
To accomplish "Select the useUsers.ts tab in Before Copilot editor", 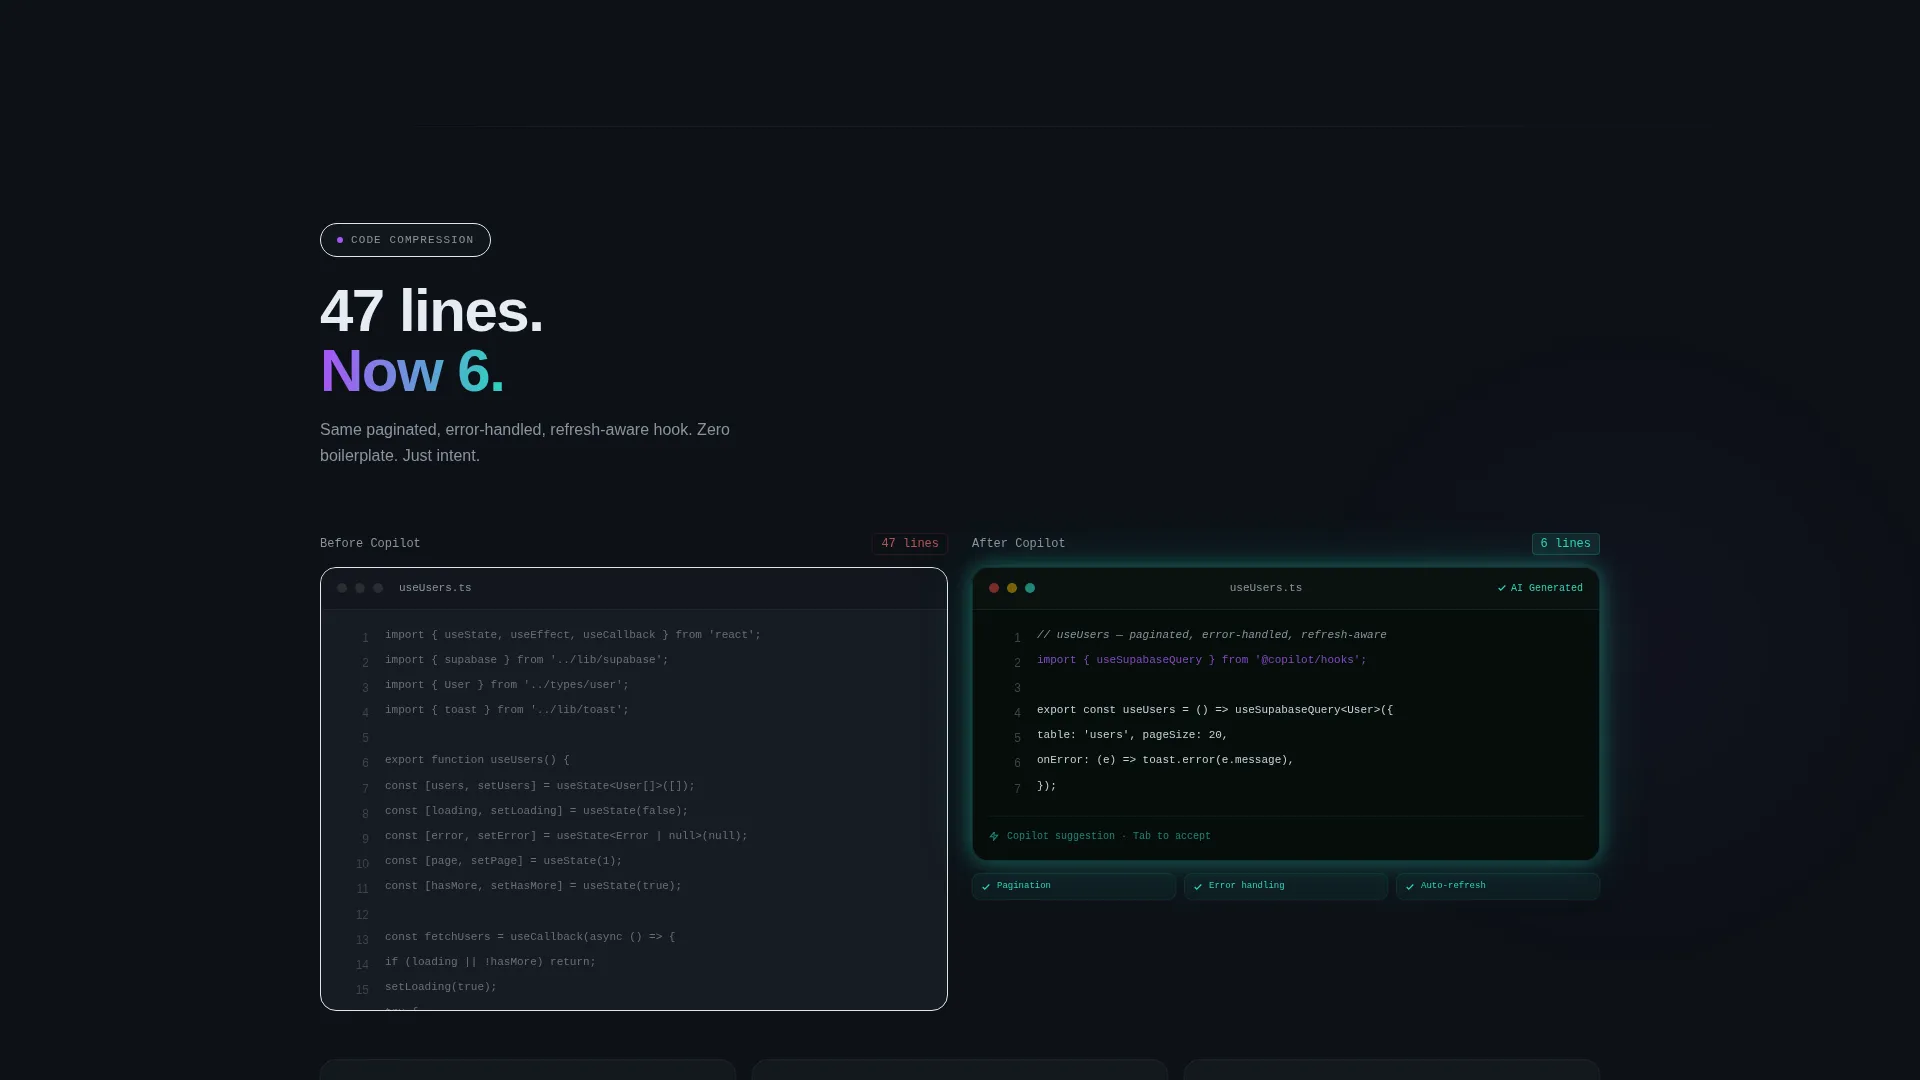I will (435, 588).
